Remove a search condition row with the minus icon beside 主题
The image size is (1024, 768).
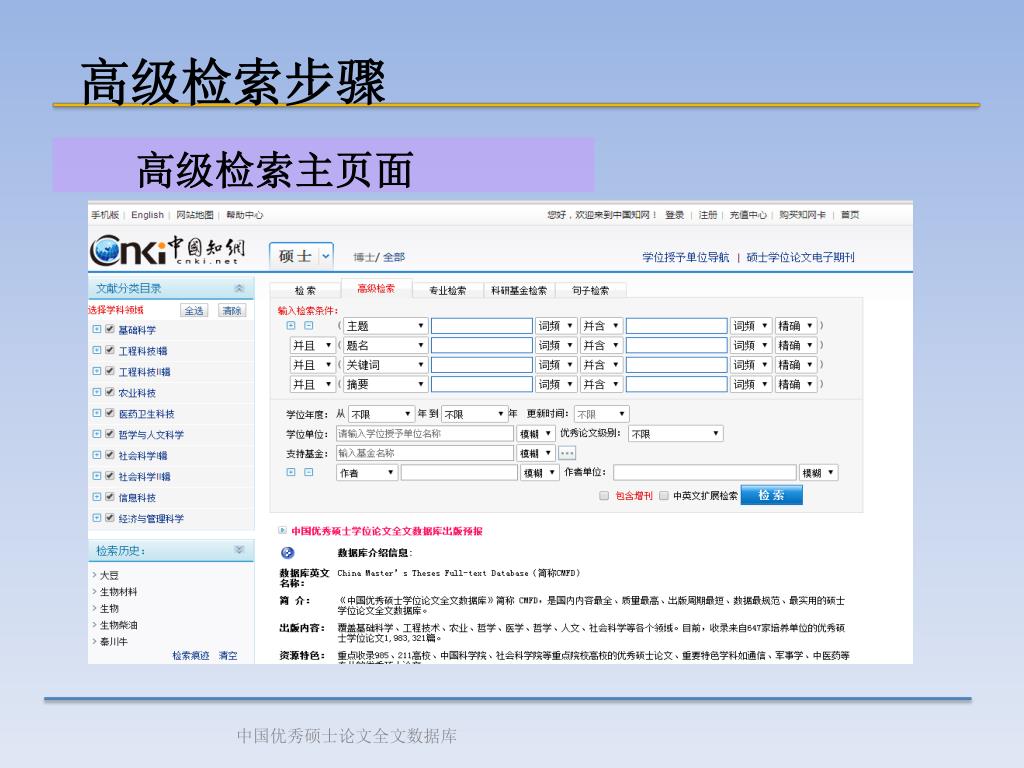[308, 325]
